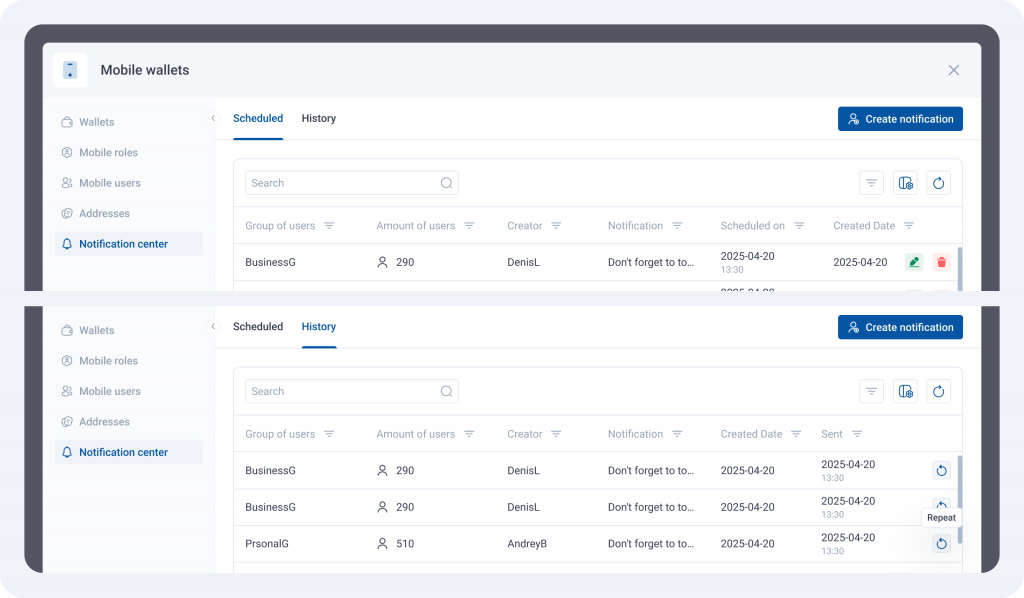
Task: Click the red delete trash icon
Action: 941,262
